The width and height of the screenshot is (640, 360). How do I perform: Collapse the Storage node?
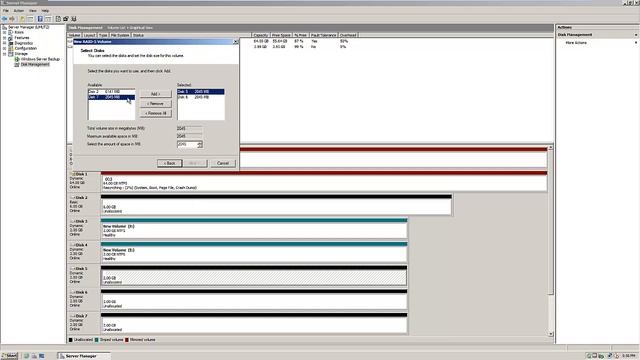tap(4, 53)
